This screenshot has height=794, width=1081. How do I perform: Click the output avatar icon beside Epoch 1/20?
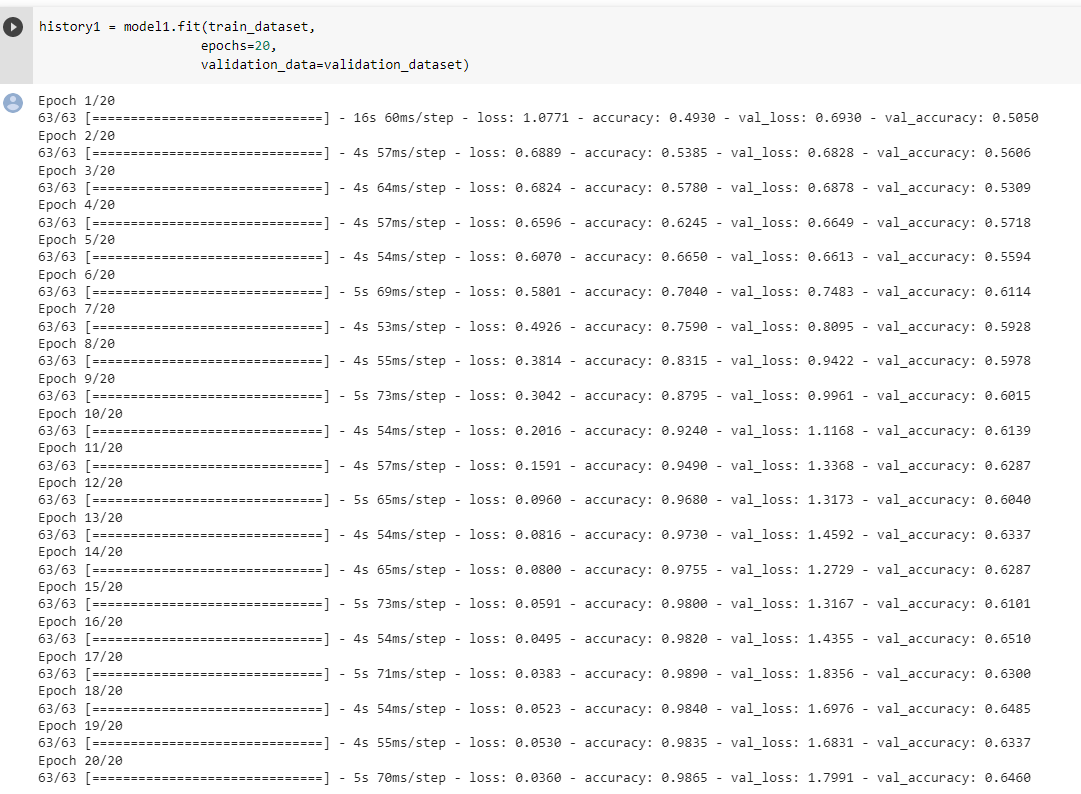pos(13,102)
